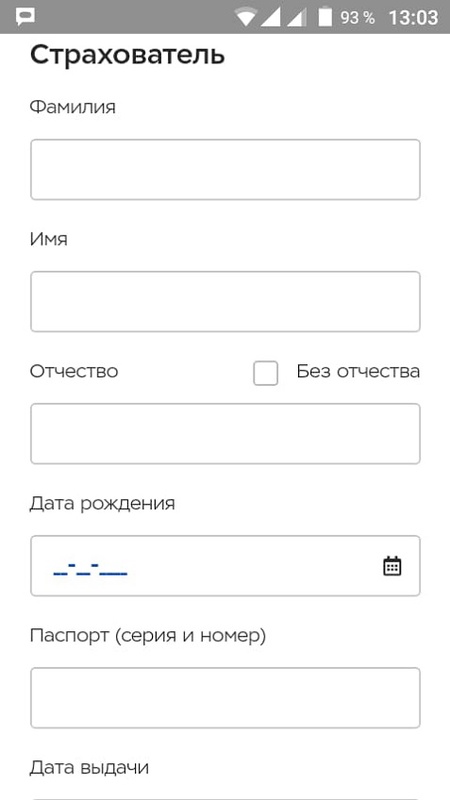Focus the Имя input field
Viewport: 450px width, 800px height.
pos(225,302)
